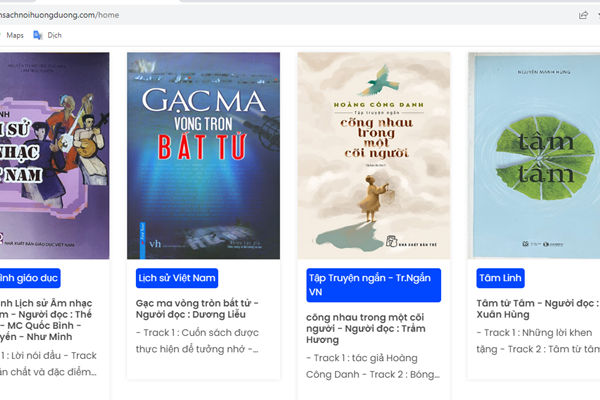Click text 'Track 1 : Những lời khen'
This screenshot has width=600, height=400.
538,333
